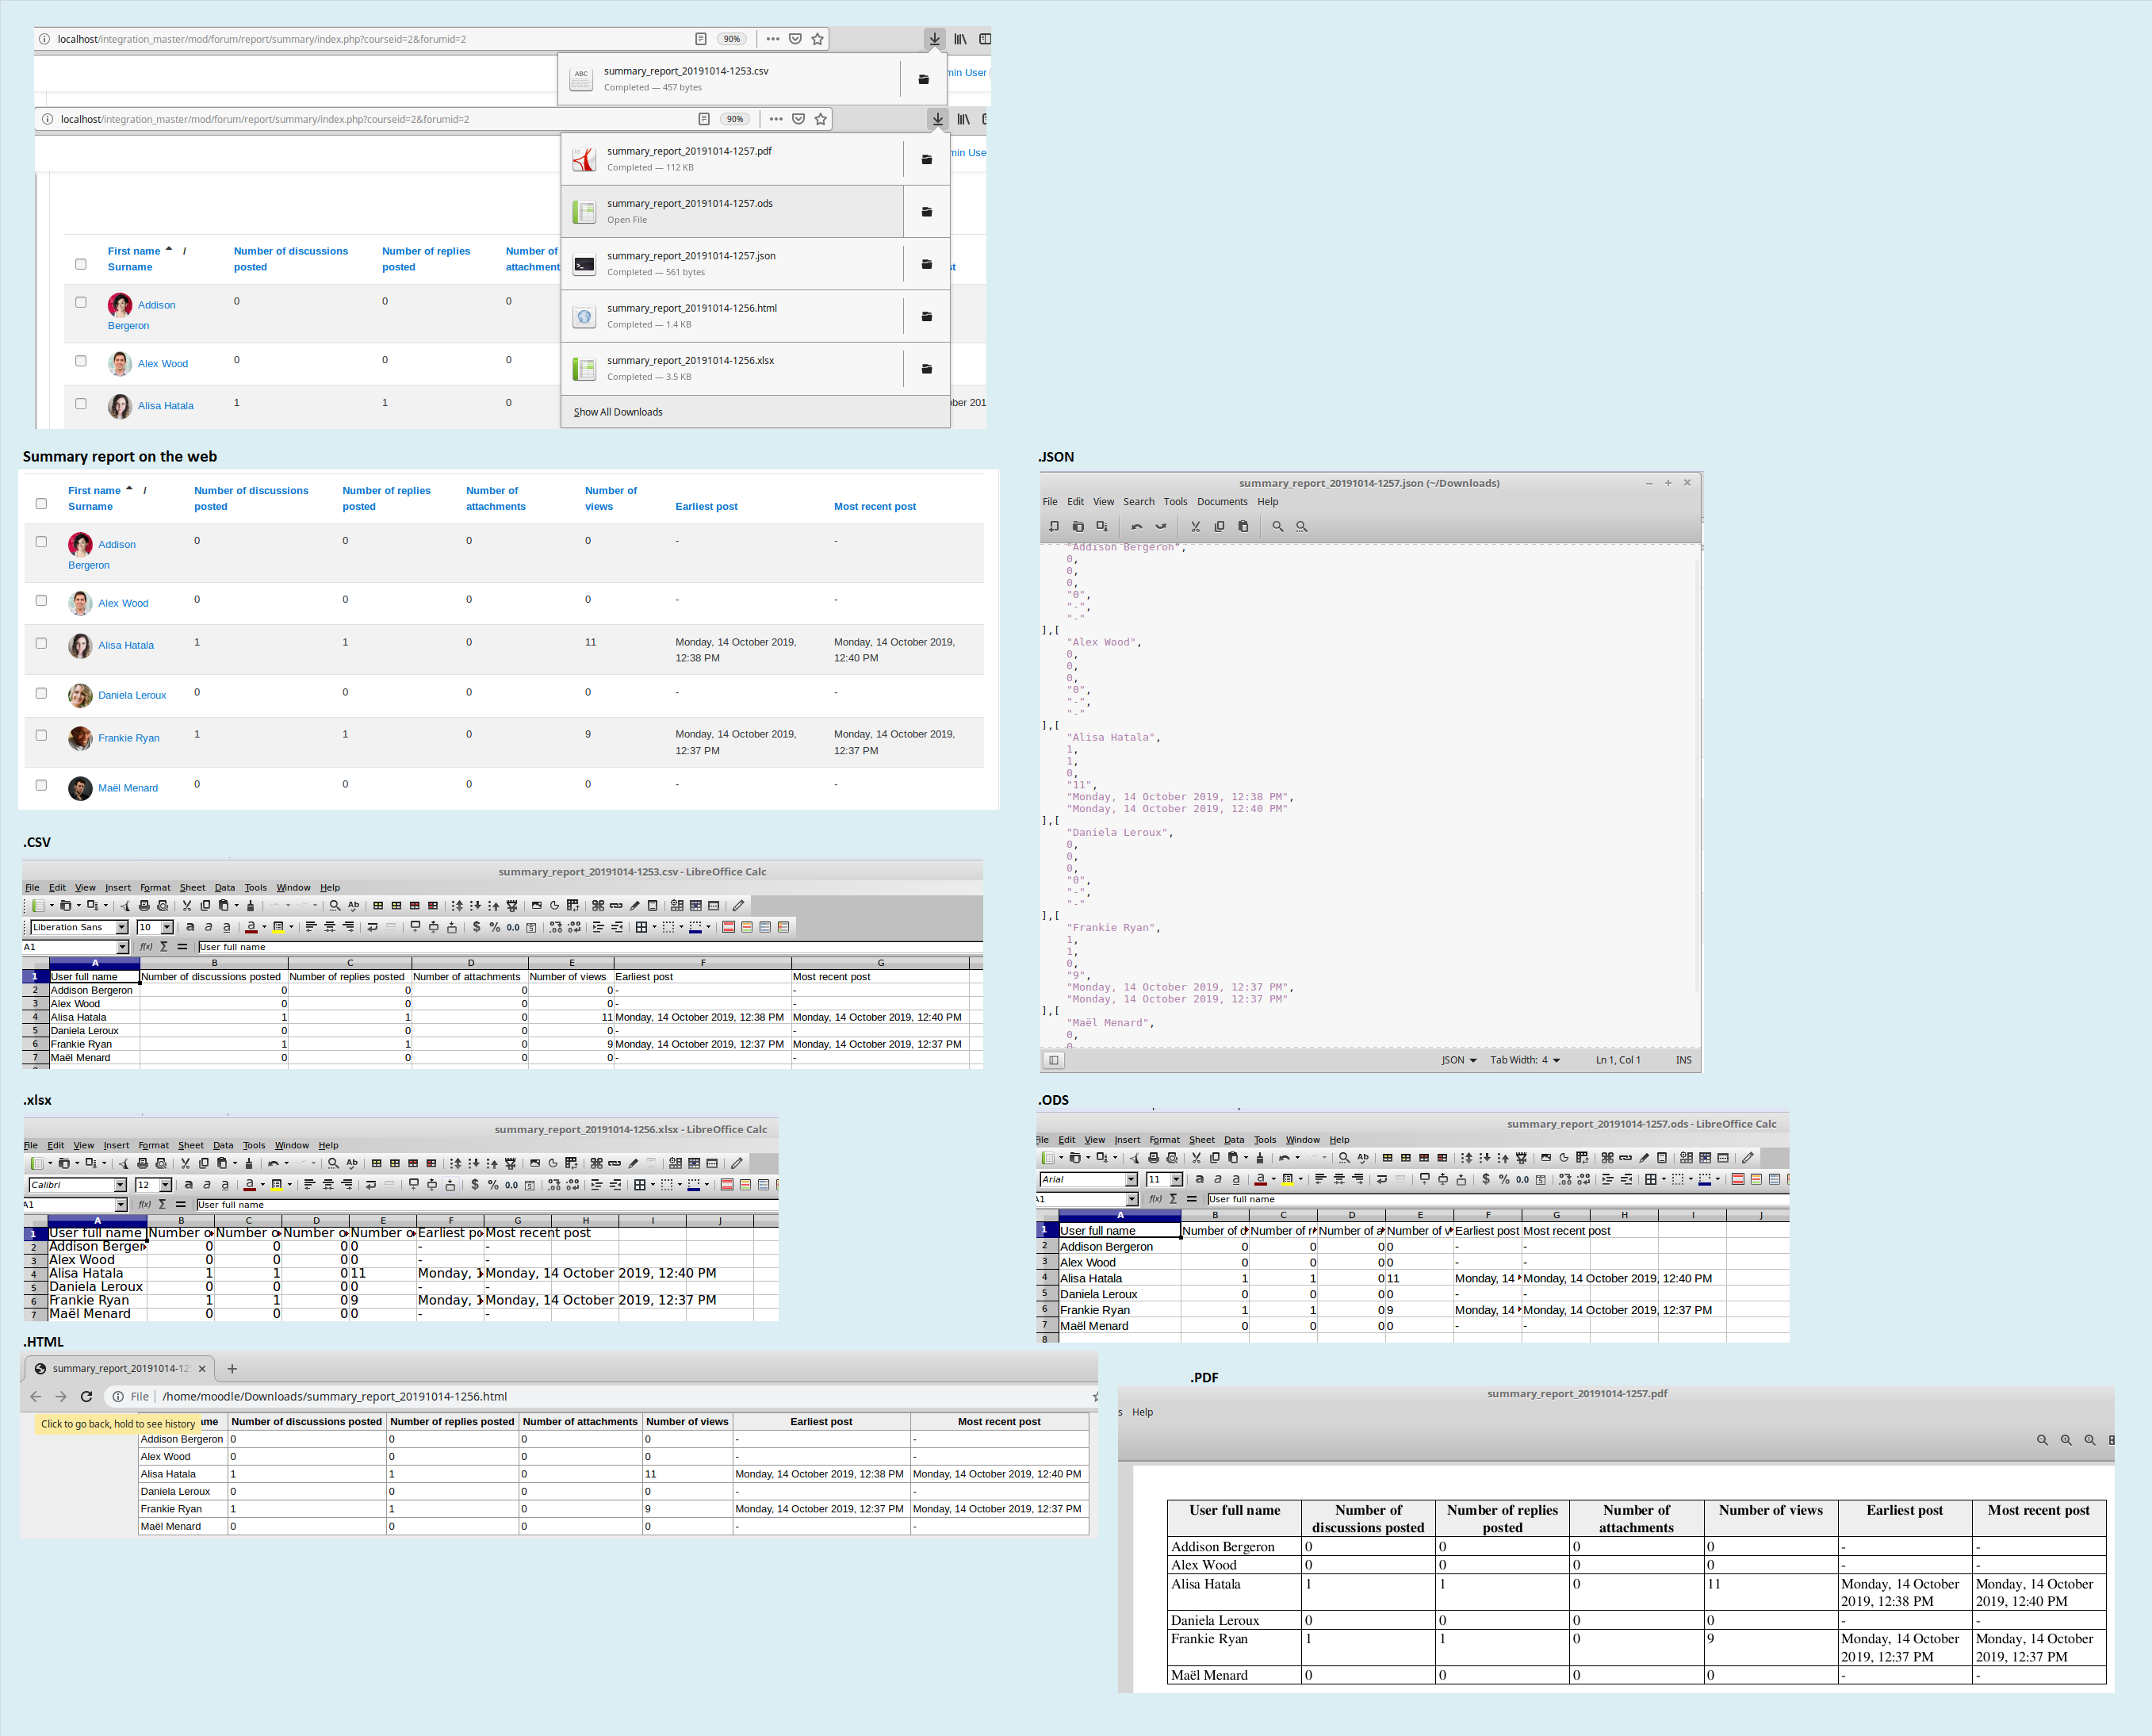Click the AutoFilter funnel icon in the CSV Calc toolbar
The image size is (2152, 1736).
tap(512, 906)
